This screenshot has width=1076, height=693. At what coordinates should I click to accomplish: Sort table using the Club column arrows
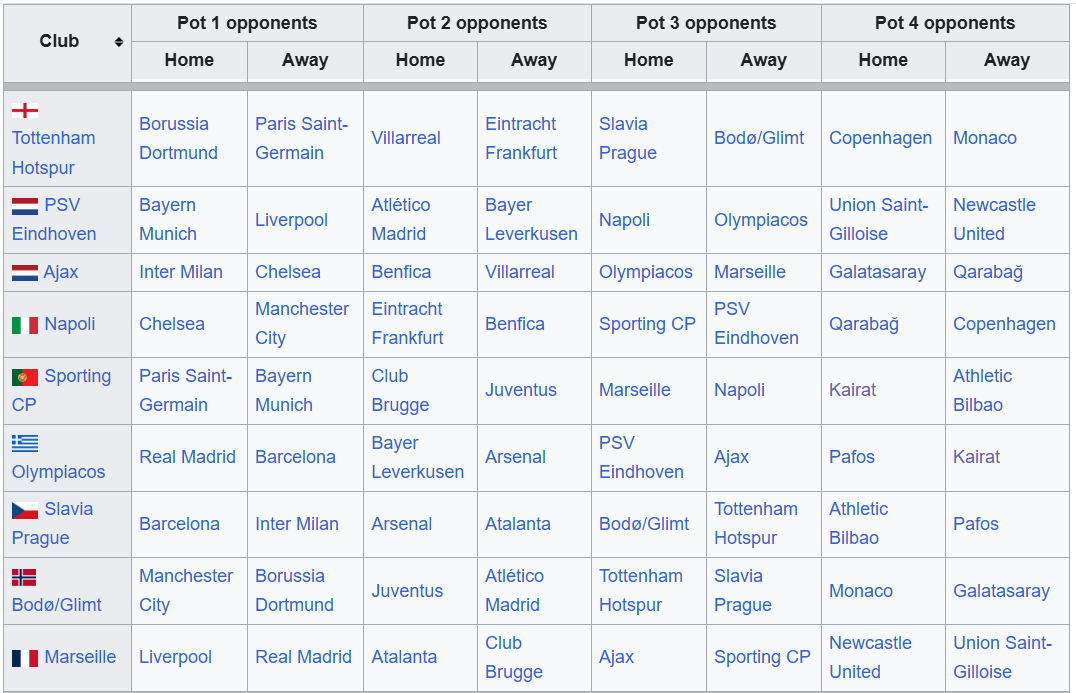coord(119,42)
